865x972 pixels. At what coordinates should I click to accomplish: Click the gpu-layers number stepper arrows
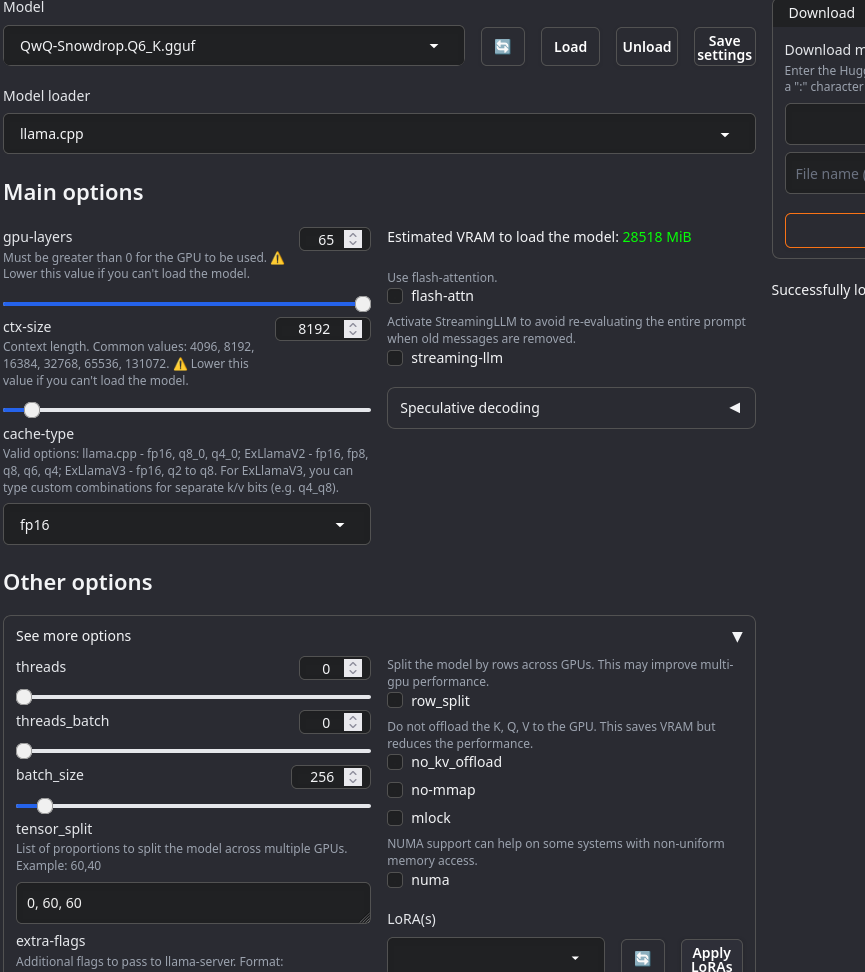pyautogui.click(x=352, y=239)
